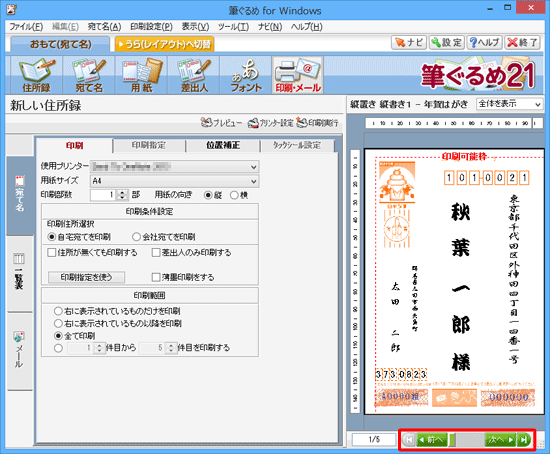Viewport: 550px width, 454px height.
Task: Click the 印刷指定を使う button
Action: pyautogui.click(x=86, y=277)
